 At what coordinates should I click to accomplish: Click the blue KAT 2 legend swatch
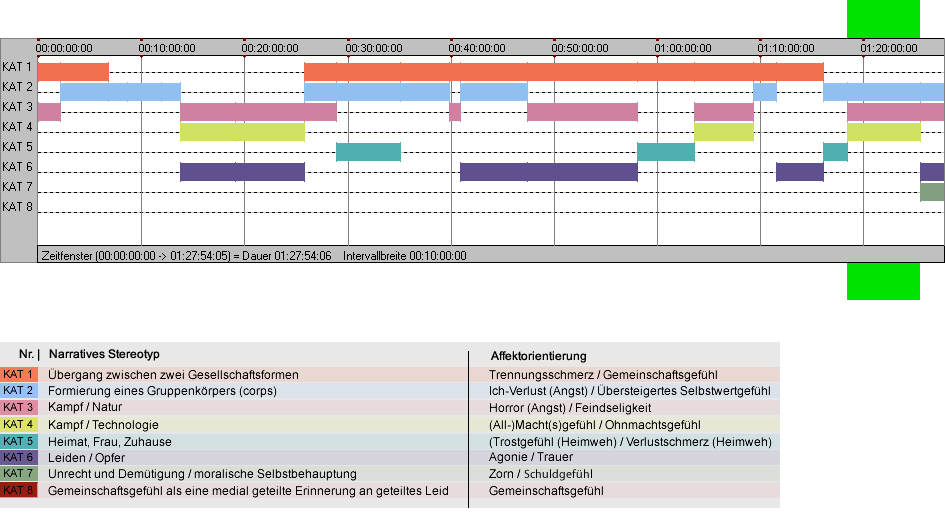tap(19, 391)
